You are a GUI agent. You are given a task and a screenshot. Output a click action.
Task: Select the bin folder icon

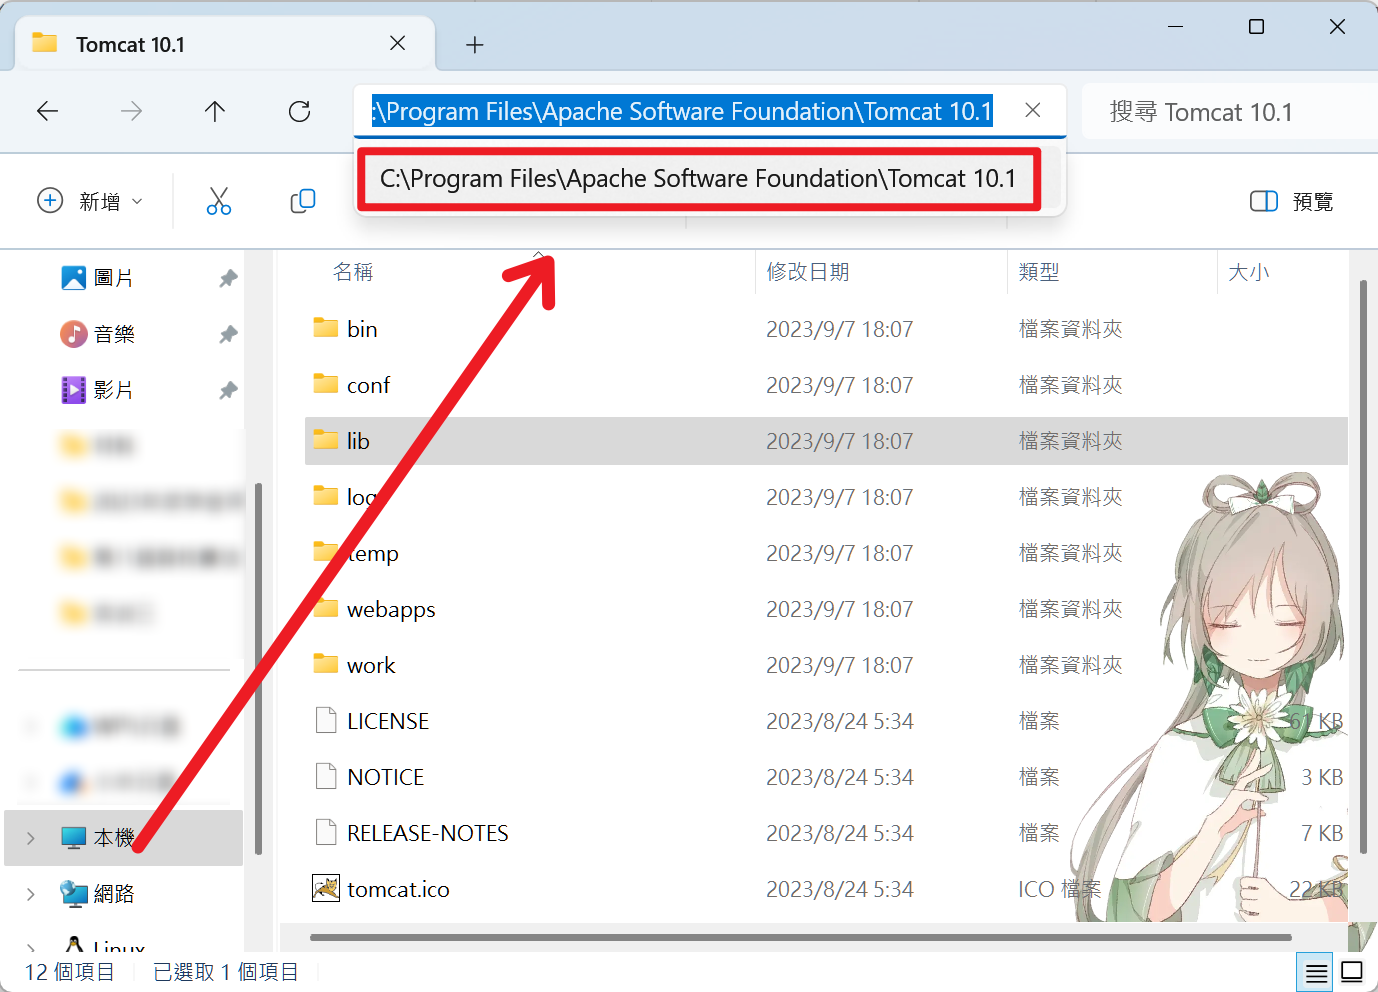326,328
